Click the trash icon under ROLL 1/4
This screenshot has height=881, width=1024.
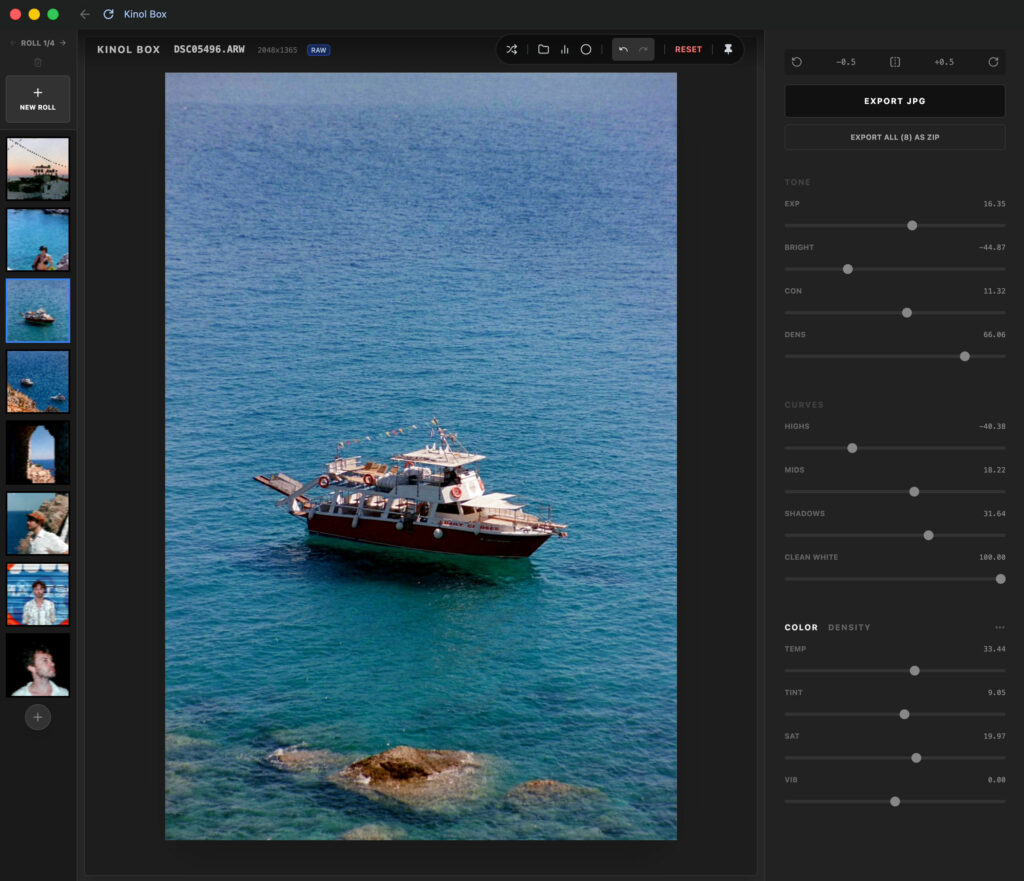(x=36, y=62)
